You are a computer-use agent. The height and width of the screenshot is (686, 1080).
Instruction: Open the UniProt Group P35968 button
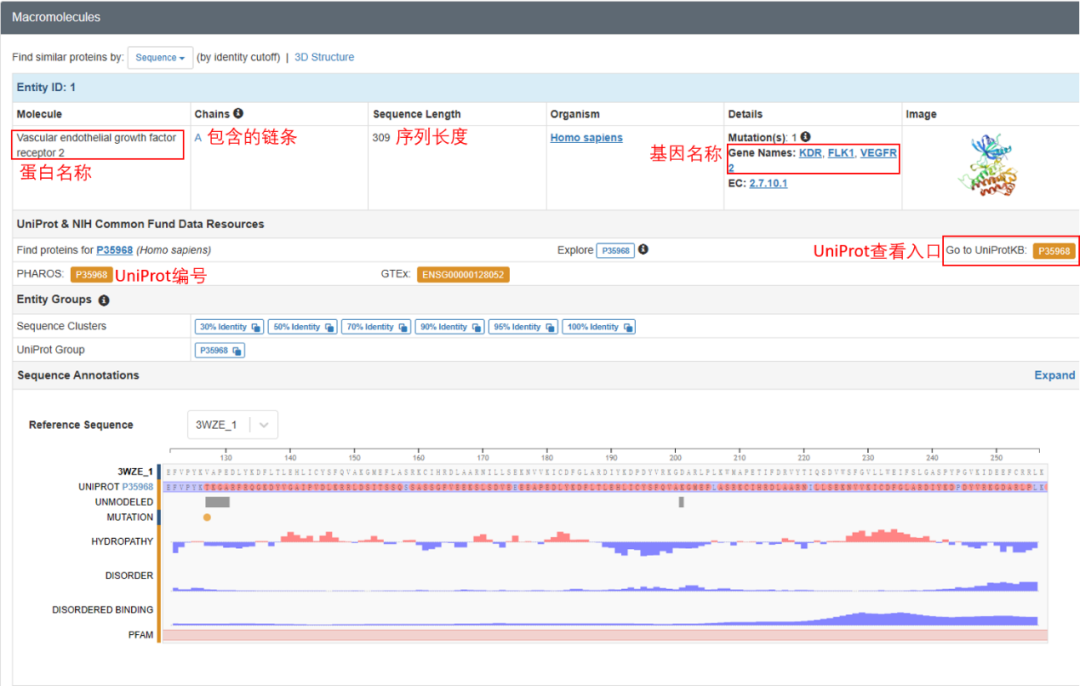click(220, 351)
